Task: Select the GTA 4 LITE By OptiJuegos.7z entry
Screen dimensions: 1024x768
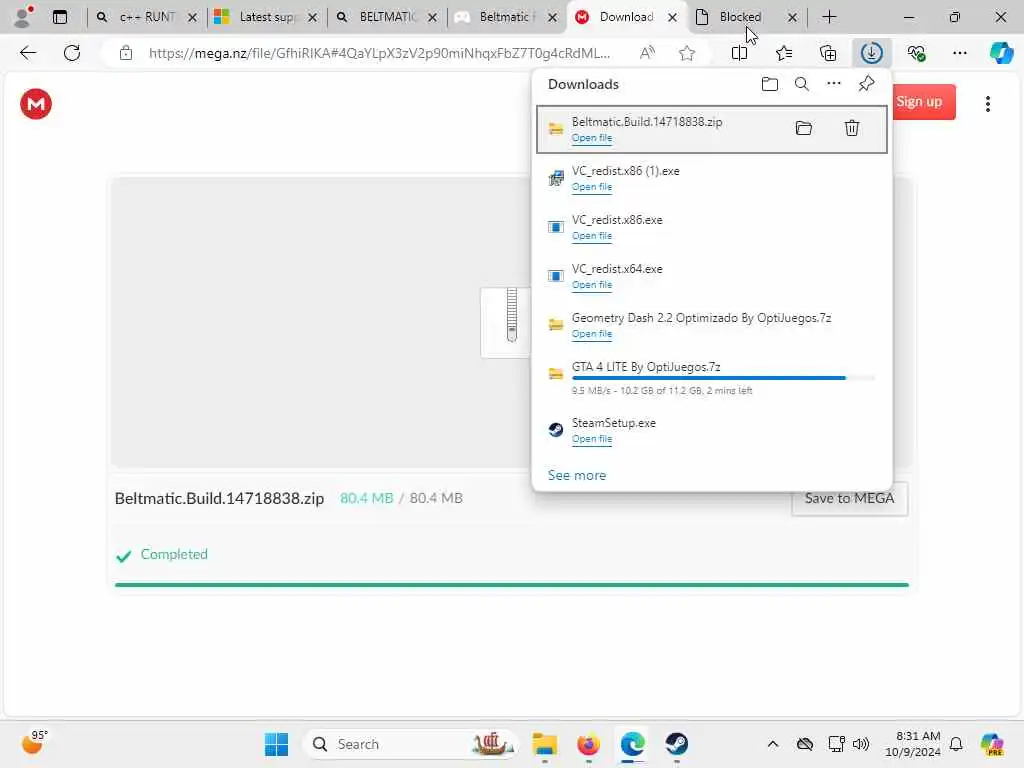Action: 712,377
